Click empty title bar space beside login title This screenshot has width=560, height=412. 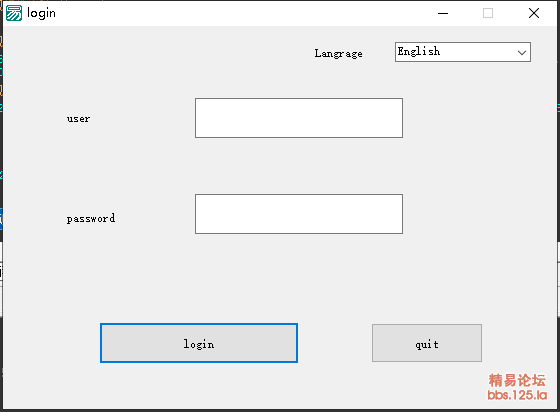coord(243,13)
